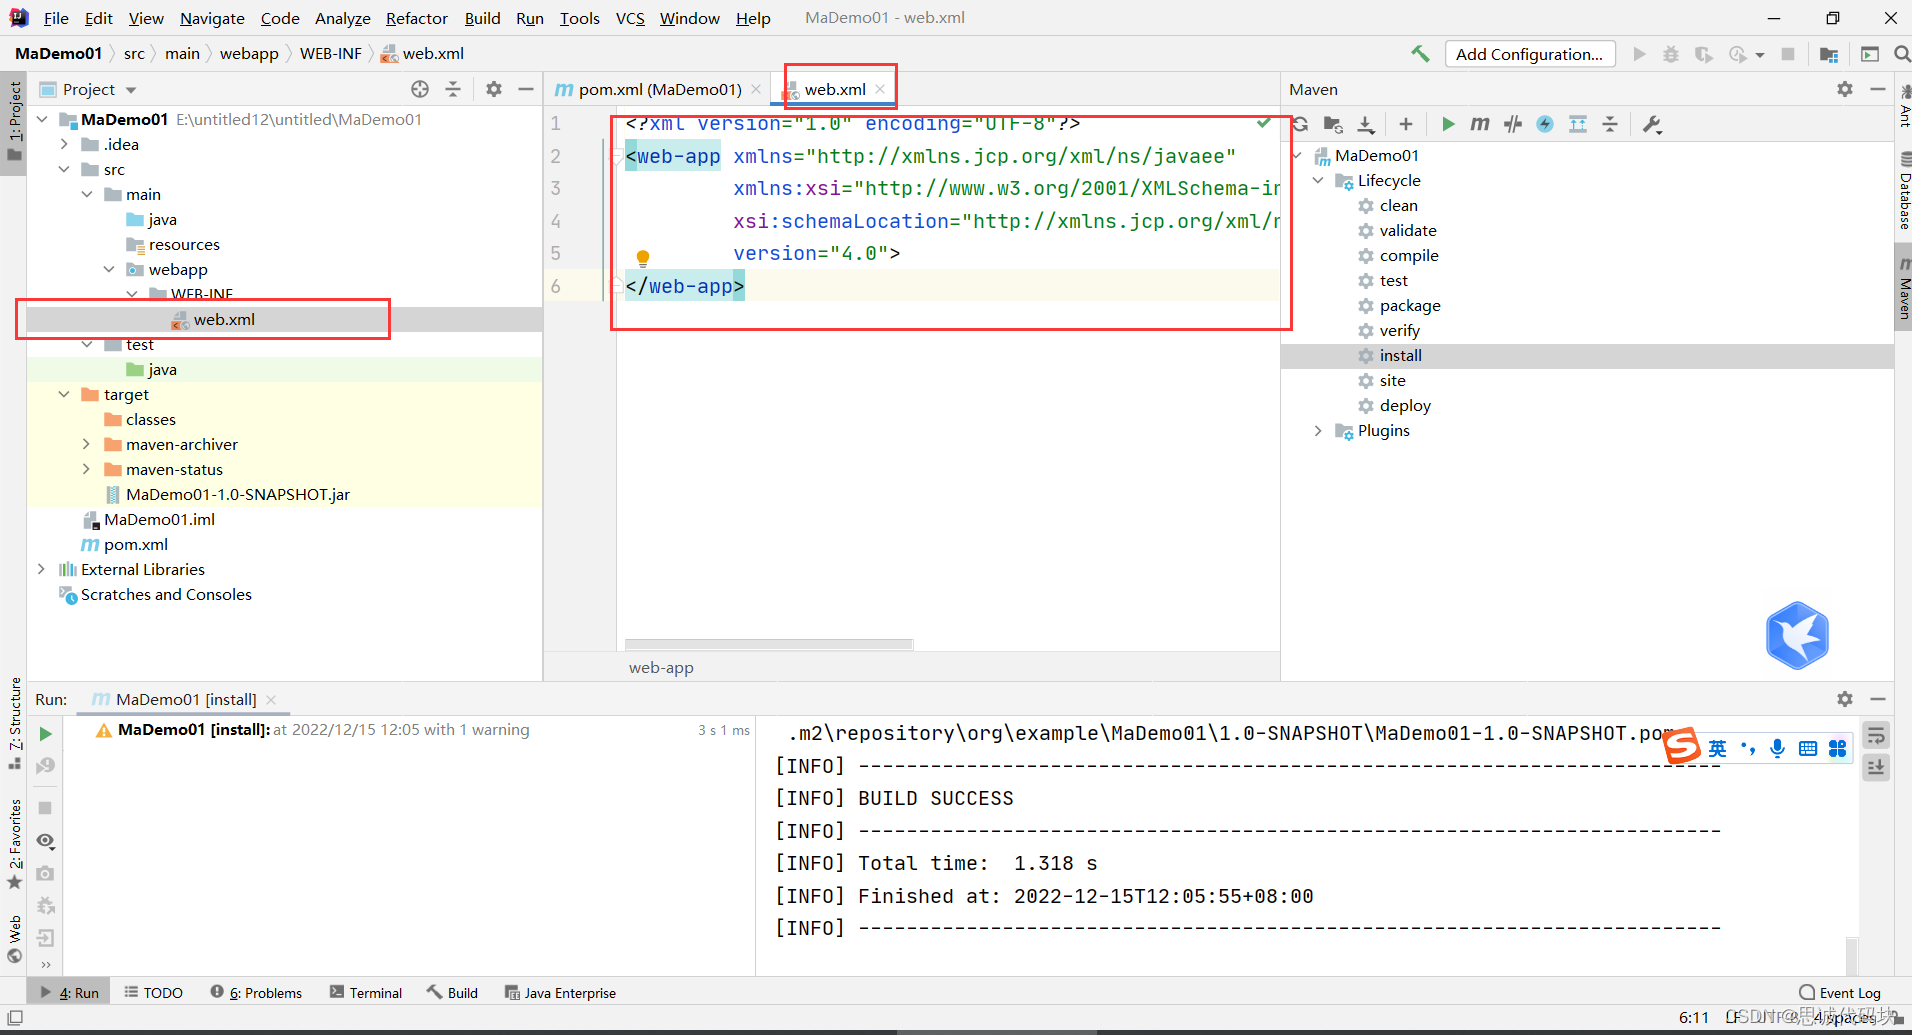The image size is (1912, 1035).
Task: Expand the maven-archiver folder
Action: [86, 444]
